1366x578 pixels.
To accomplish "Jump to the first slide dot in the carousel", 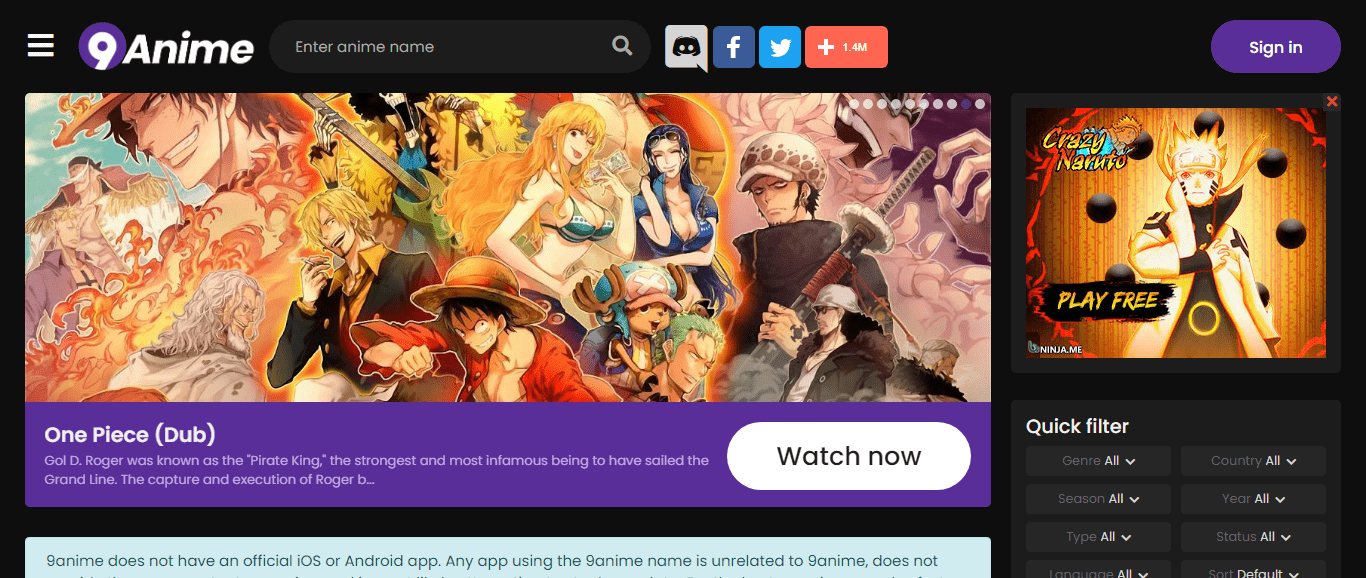I will (x=855, y=104).
